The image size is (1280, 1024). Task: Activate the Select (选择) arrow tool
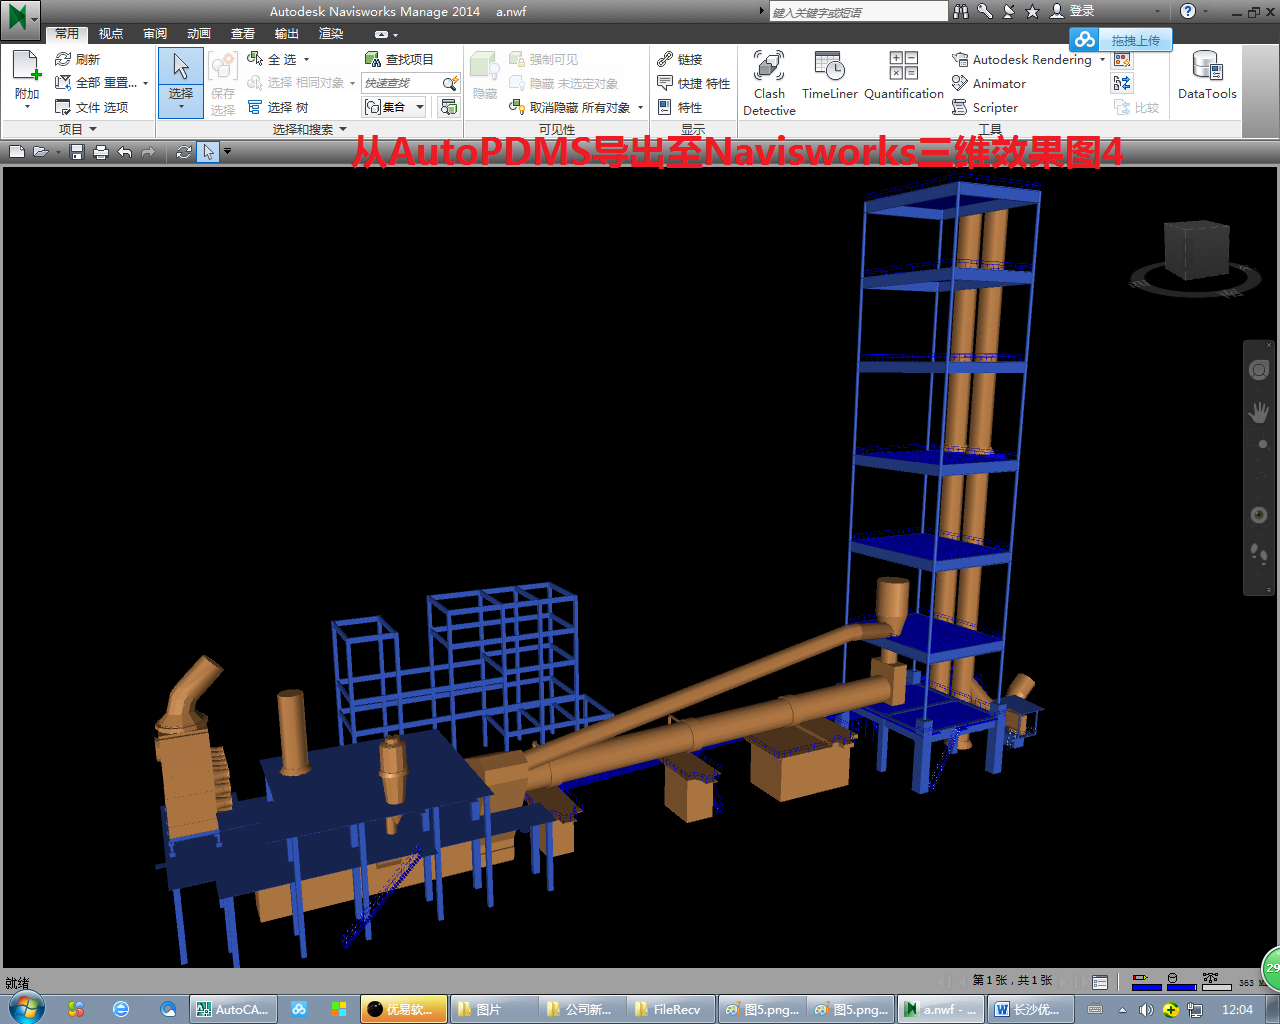(x=181, y=67)
